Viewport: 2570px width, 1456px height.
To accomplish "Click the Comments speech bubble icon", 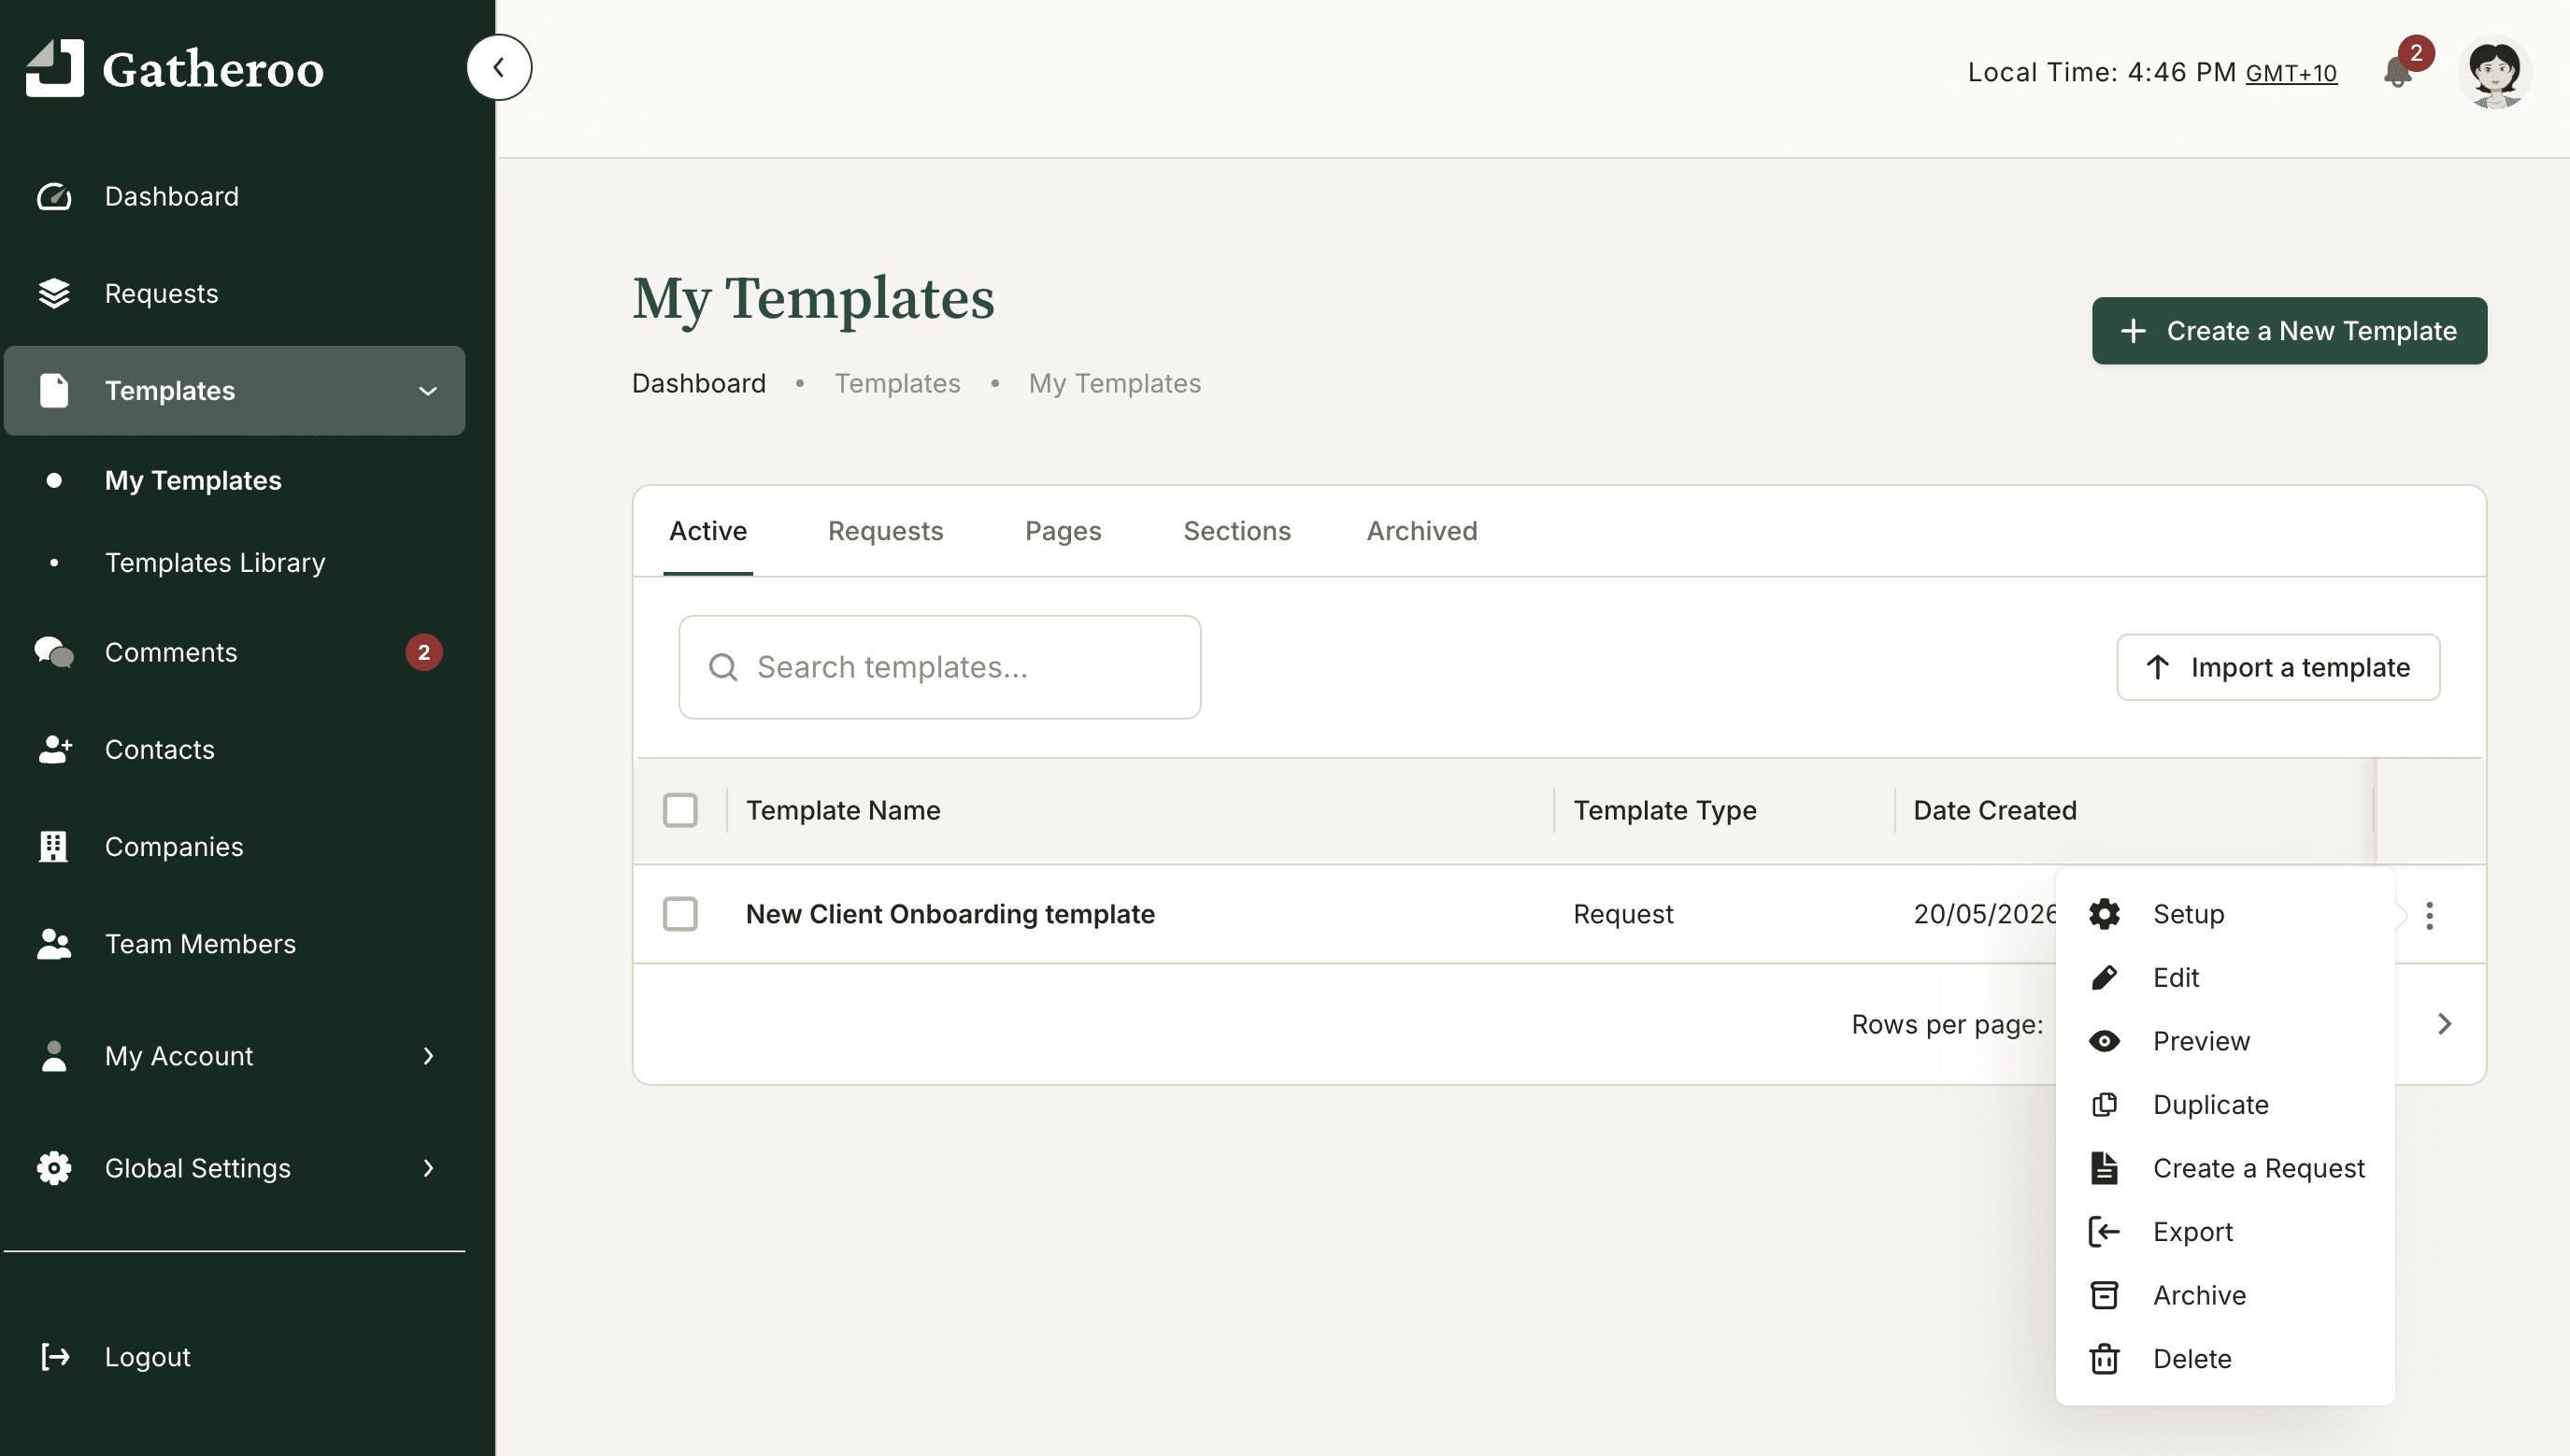I will (54, 652).
